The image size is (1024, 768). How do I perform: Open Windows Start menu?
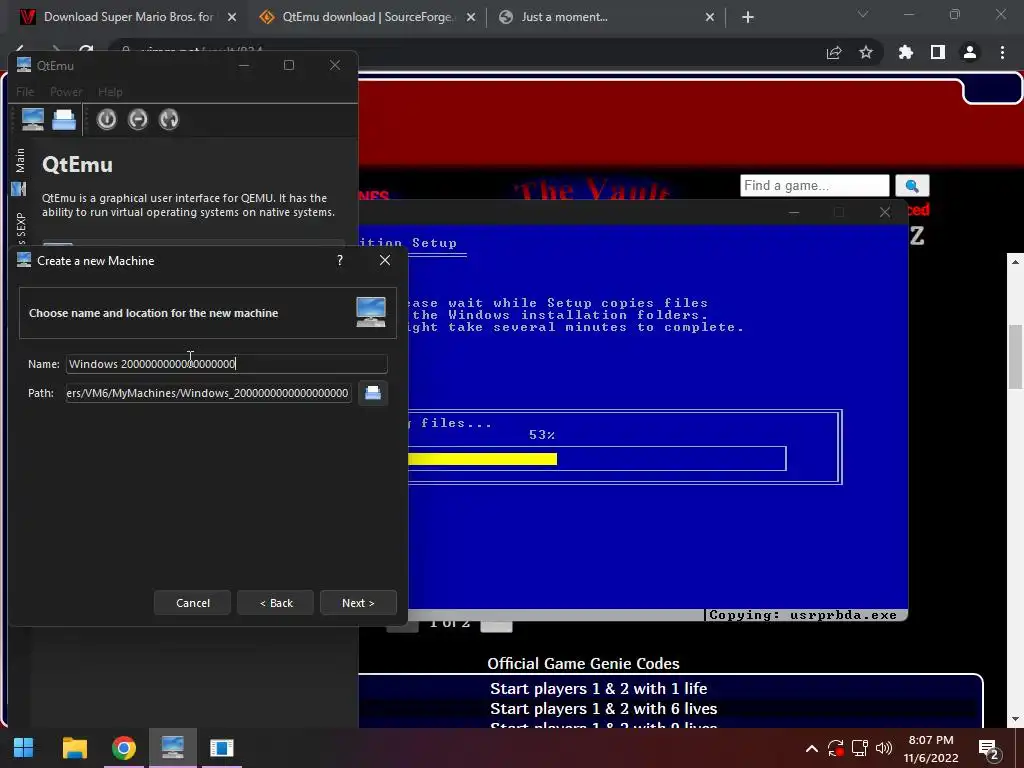(x=24, y=748)
